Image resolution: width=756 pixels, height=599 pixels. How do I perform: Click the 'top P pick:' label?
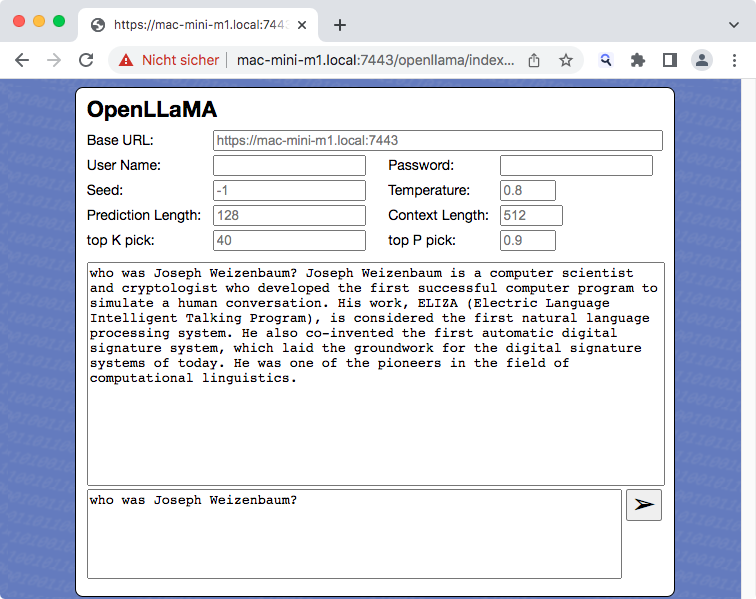pyautogui.click(x=422, y=241)
